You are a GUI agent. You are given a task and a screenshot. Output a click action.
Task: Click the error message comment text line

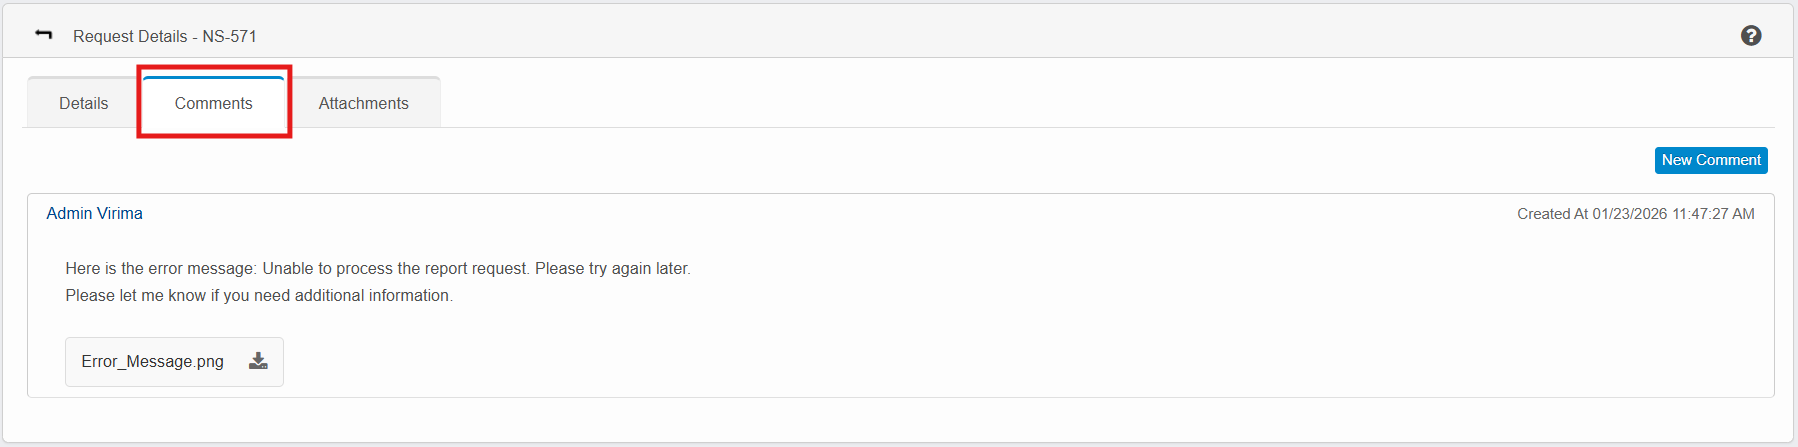click(377, 268)
